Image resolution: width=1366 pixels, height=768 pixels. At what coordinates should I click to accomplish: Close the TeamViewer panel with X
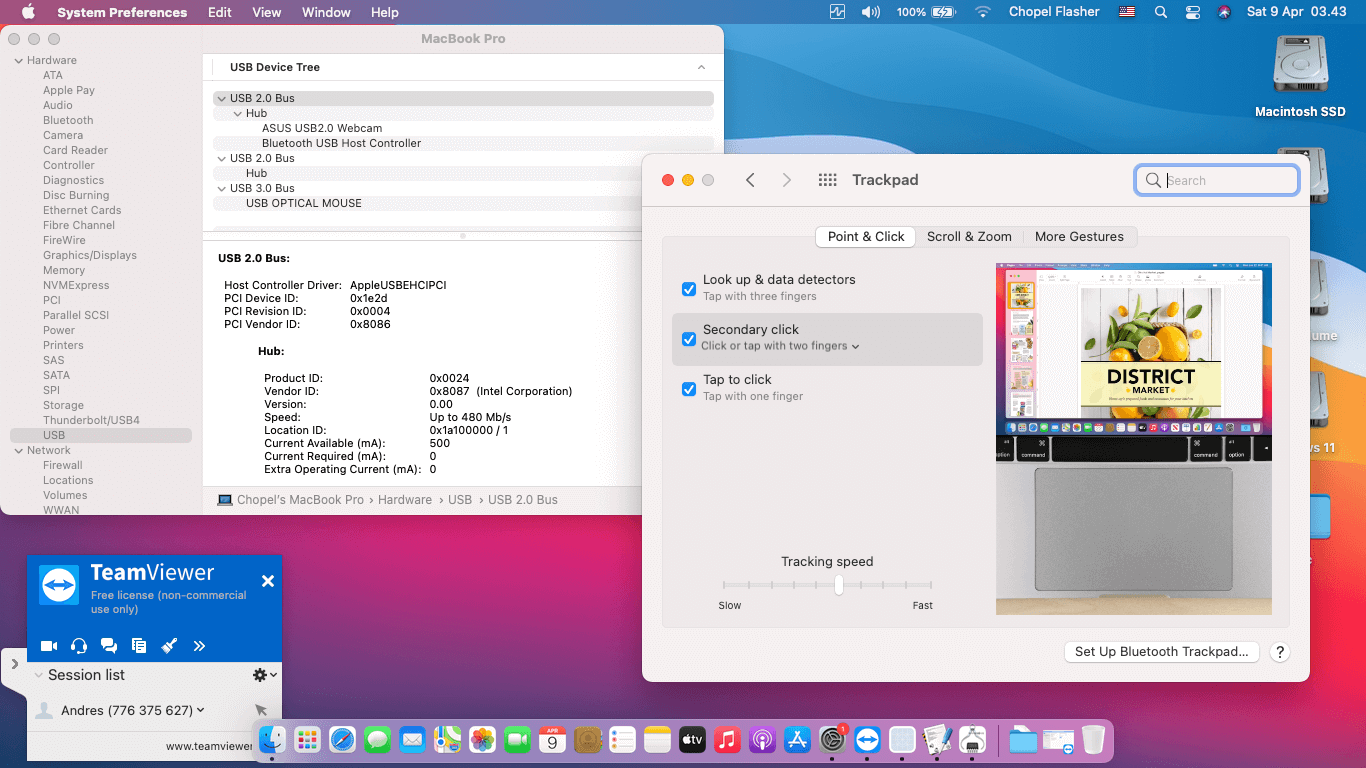pyautogui.click(x=268, y=581)
